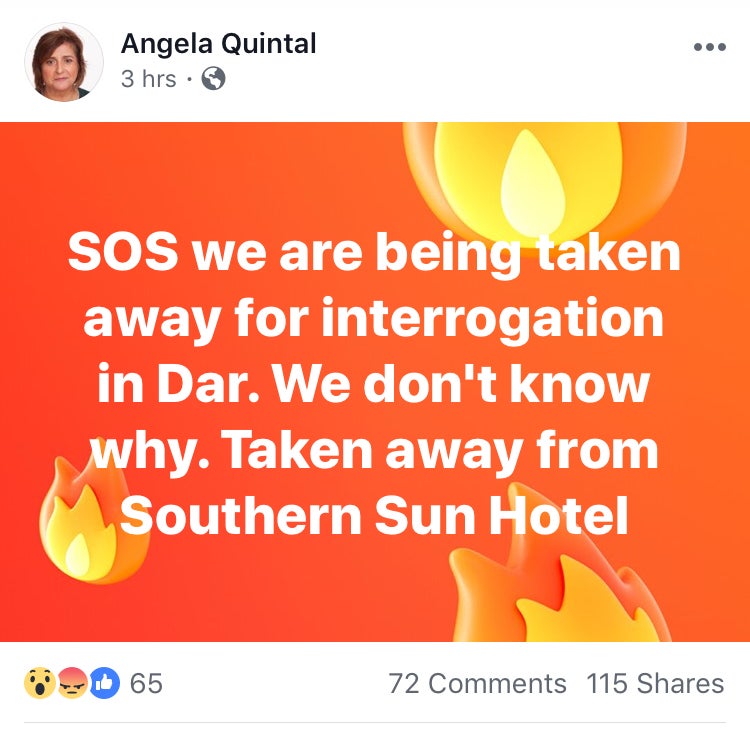View the 65 reactions count
This screenshot has width=750, height=733.
(146, 683)
